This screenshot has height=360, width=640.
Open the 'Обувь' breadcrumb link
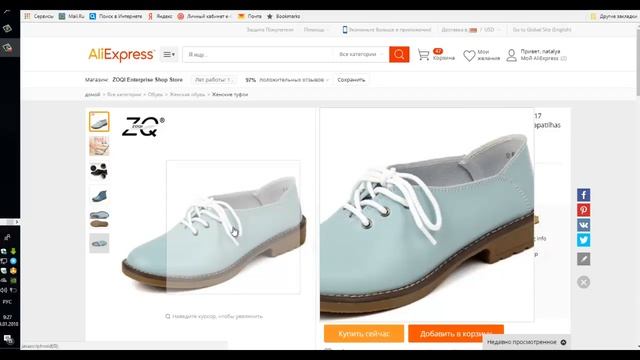tap(155, 95)
